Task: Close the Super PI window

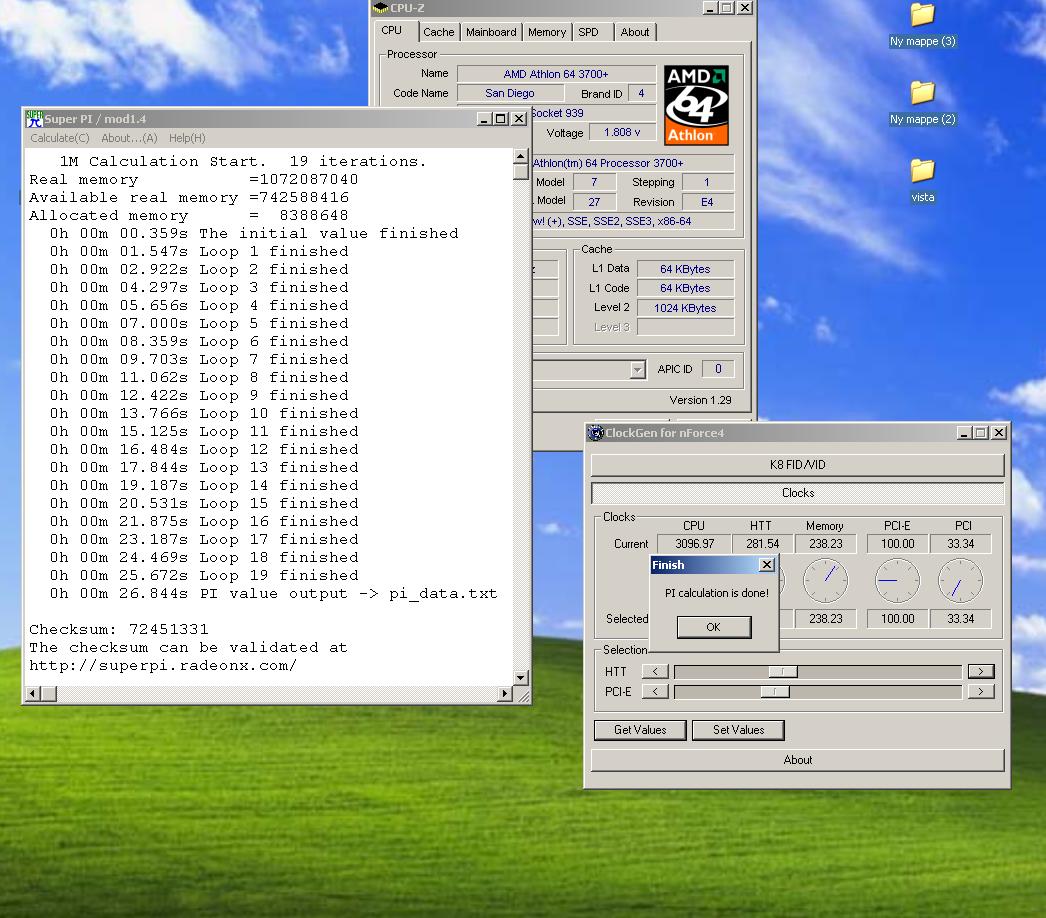Action: tap(518, 119)
